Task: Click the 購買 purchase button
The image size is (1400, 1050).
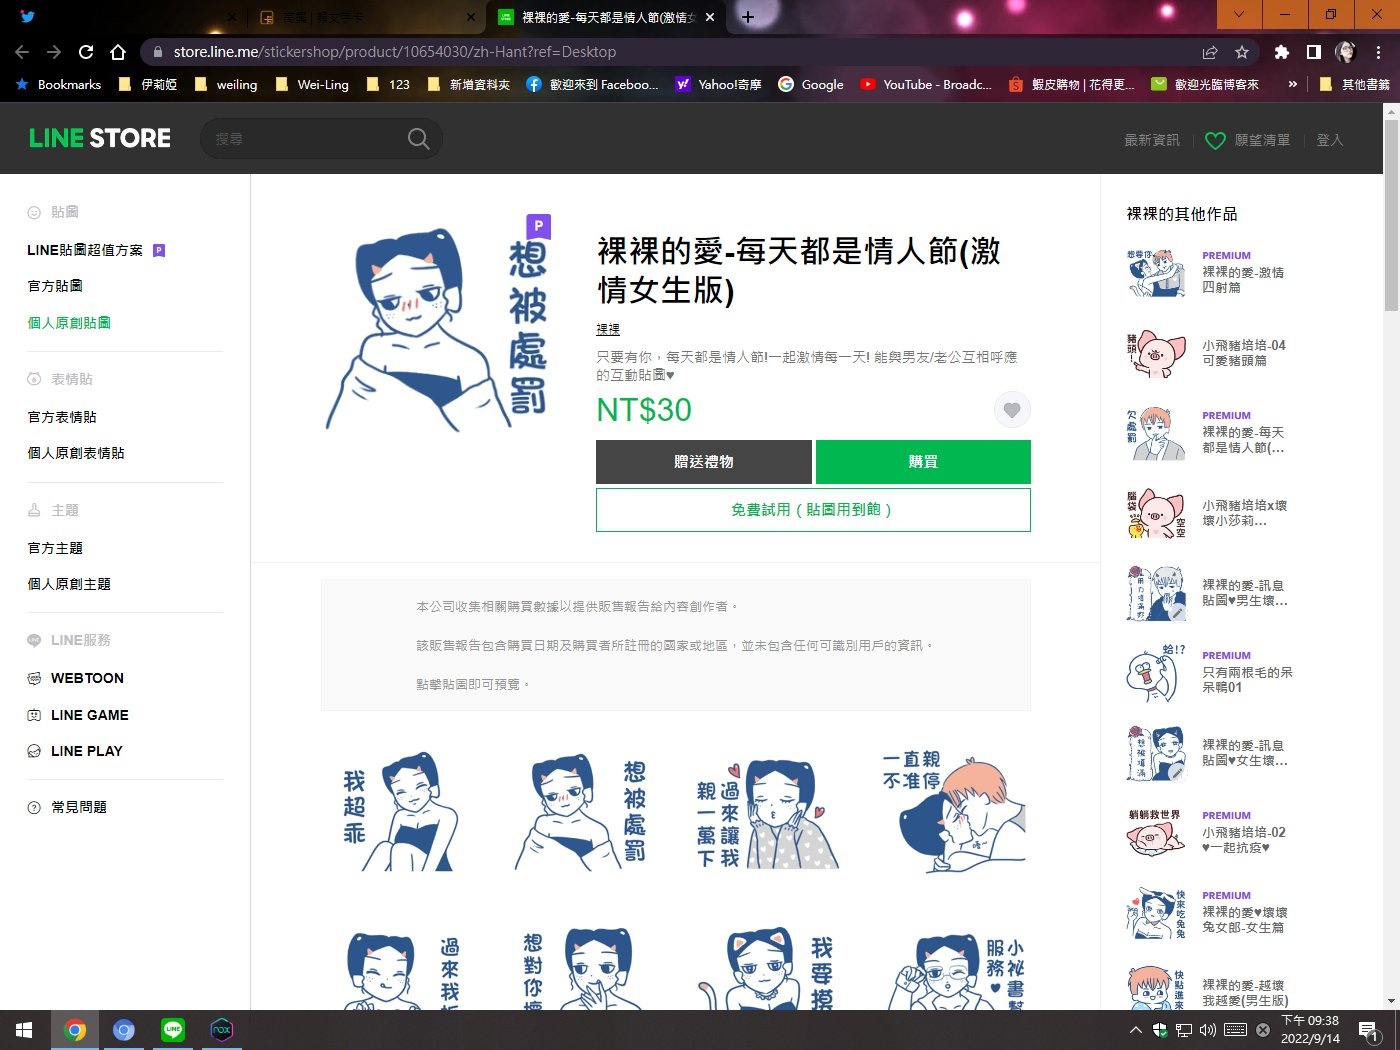Action: (x=923, y=462)
